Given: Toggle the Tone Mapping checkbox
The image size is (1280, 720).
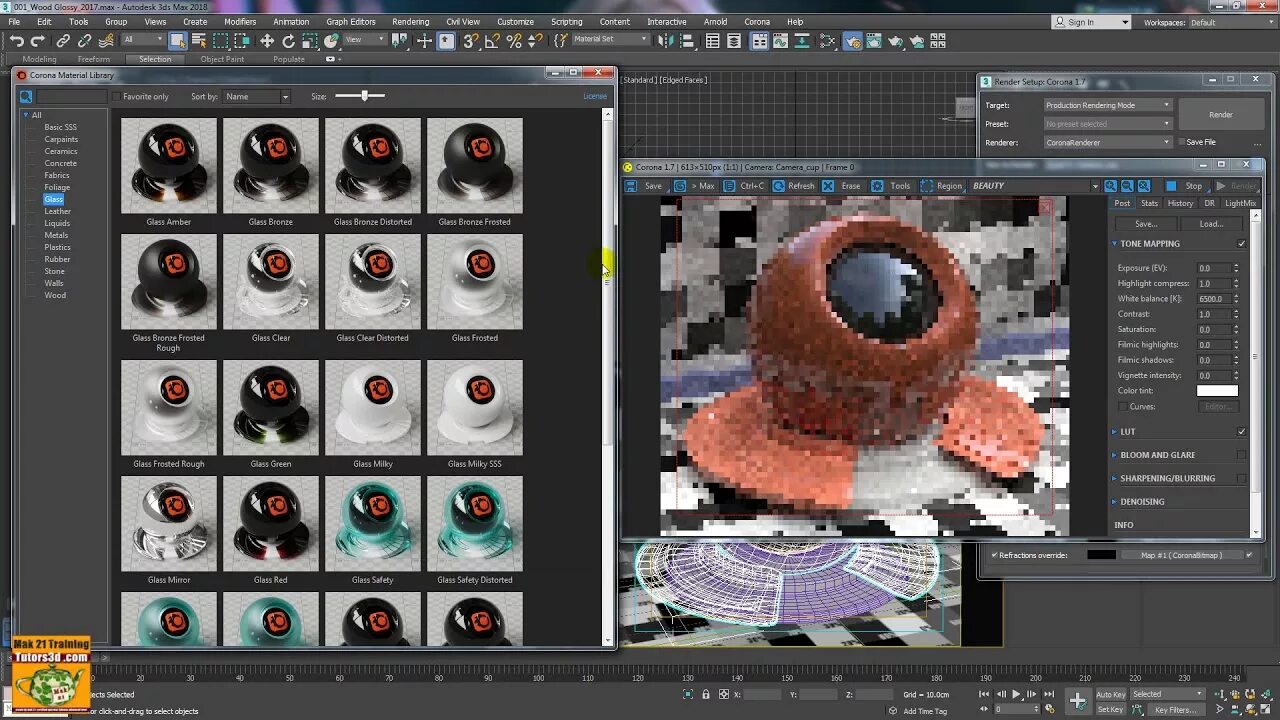Looking at the screenshot, I should point(1242,244).
